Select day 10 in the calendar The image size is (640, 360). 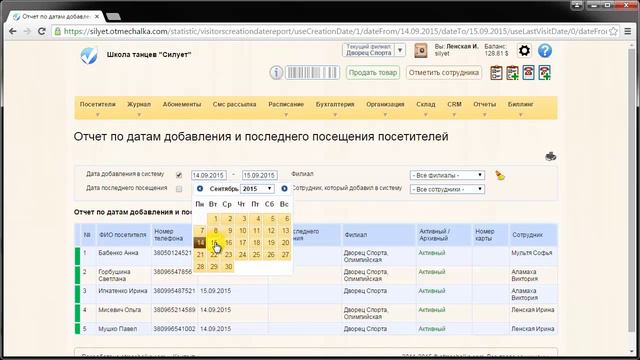coord(242,231)
